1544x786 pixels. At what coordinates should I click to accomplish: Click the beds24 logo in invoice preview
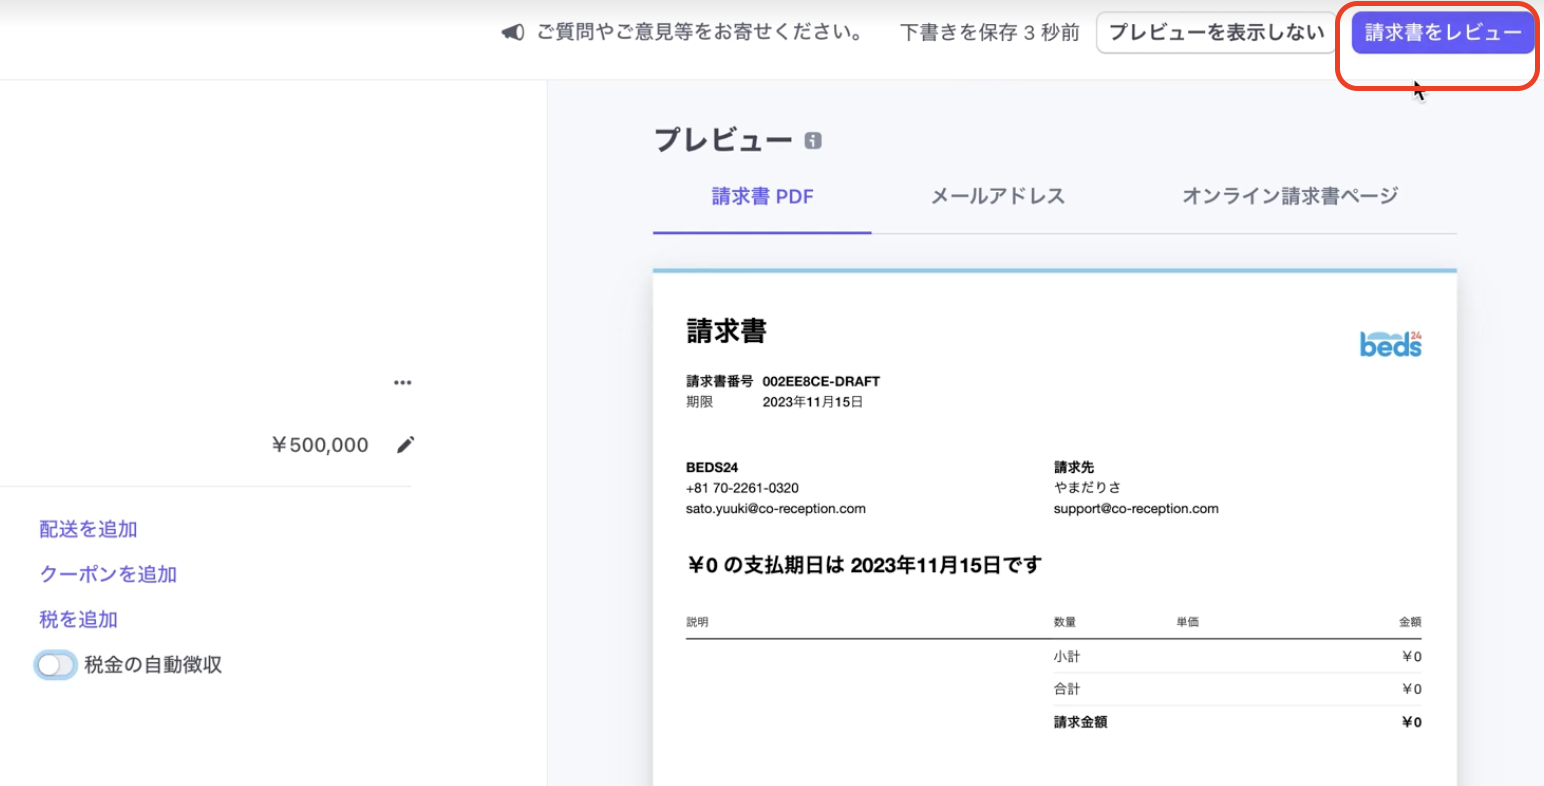tap(1390, 344)
